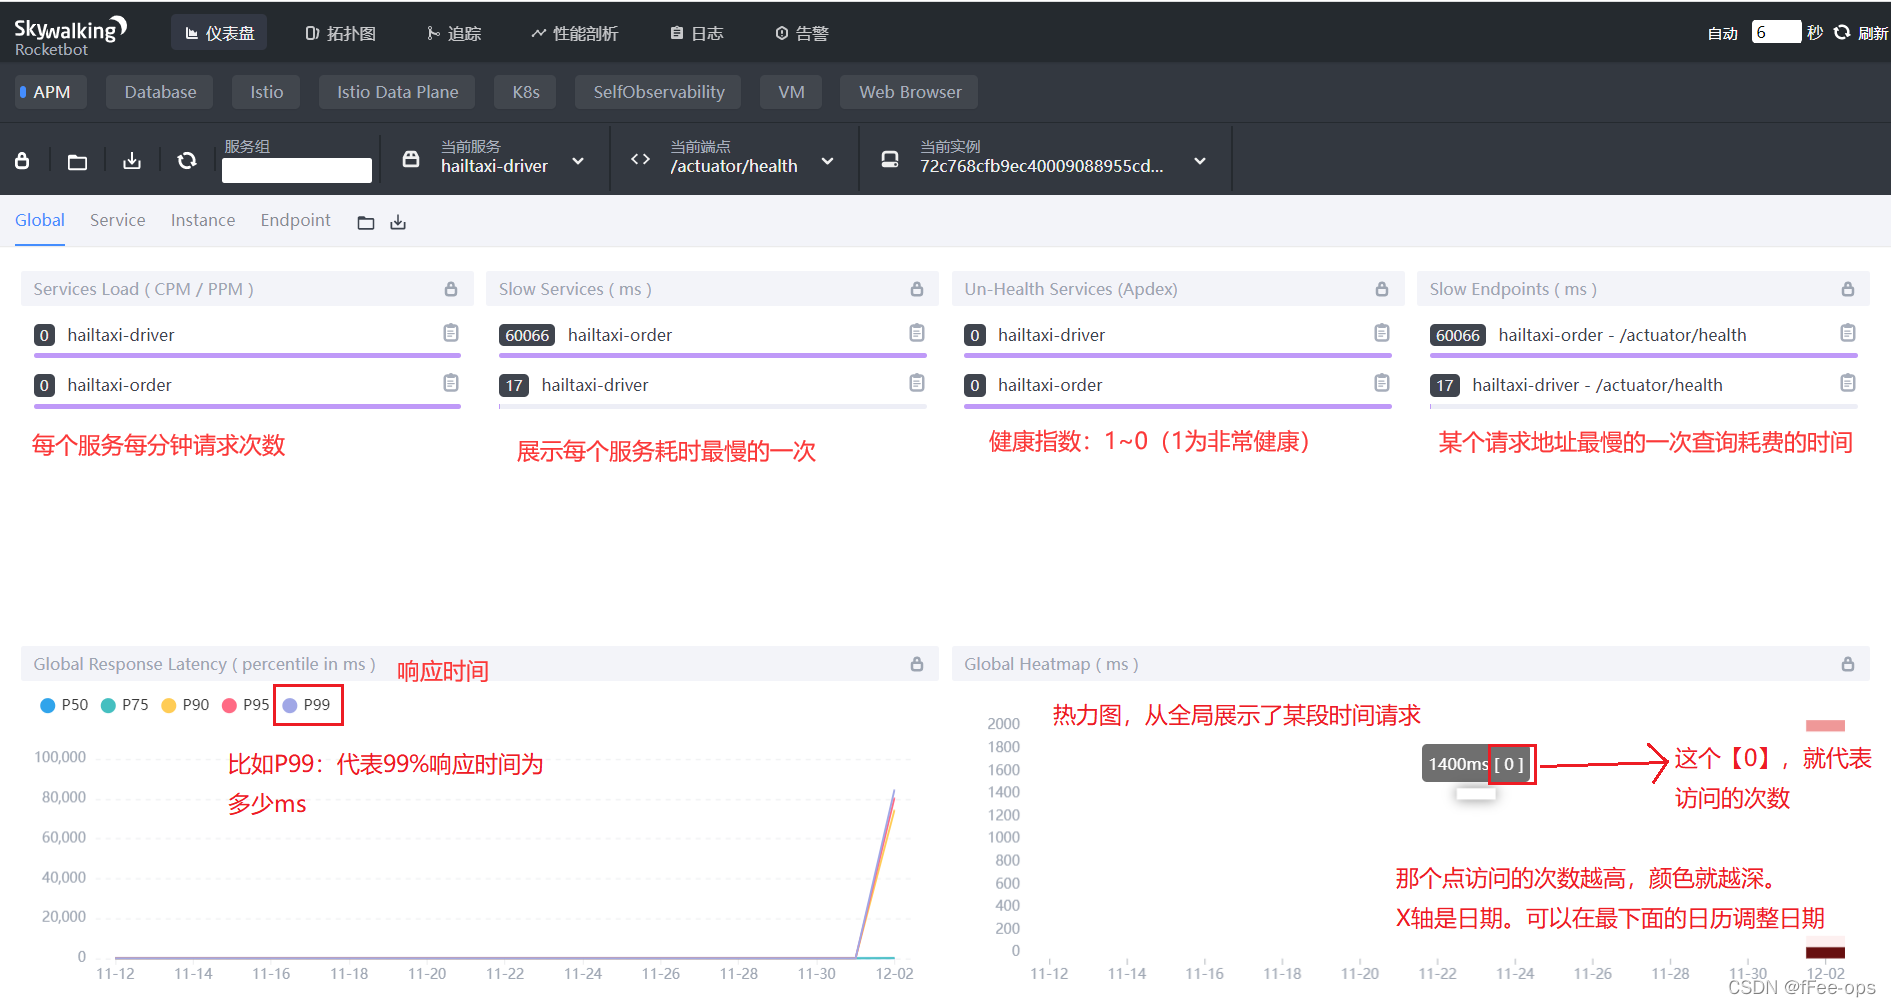
Task: Click folder icon next to Endpoint tab
Action: pyautogui.click(x=366, y=222)
